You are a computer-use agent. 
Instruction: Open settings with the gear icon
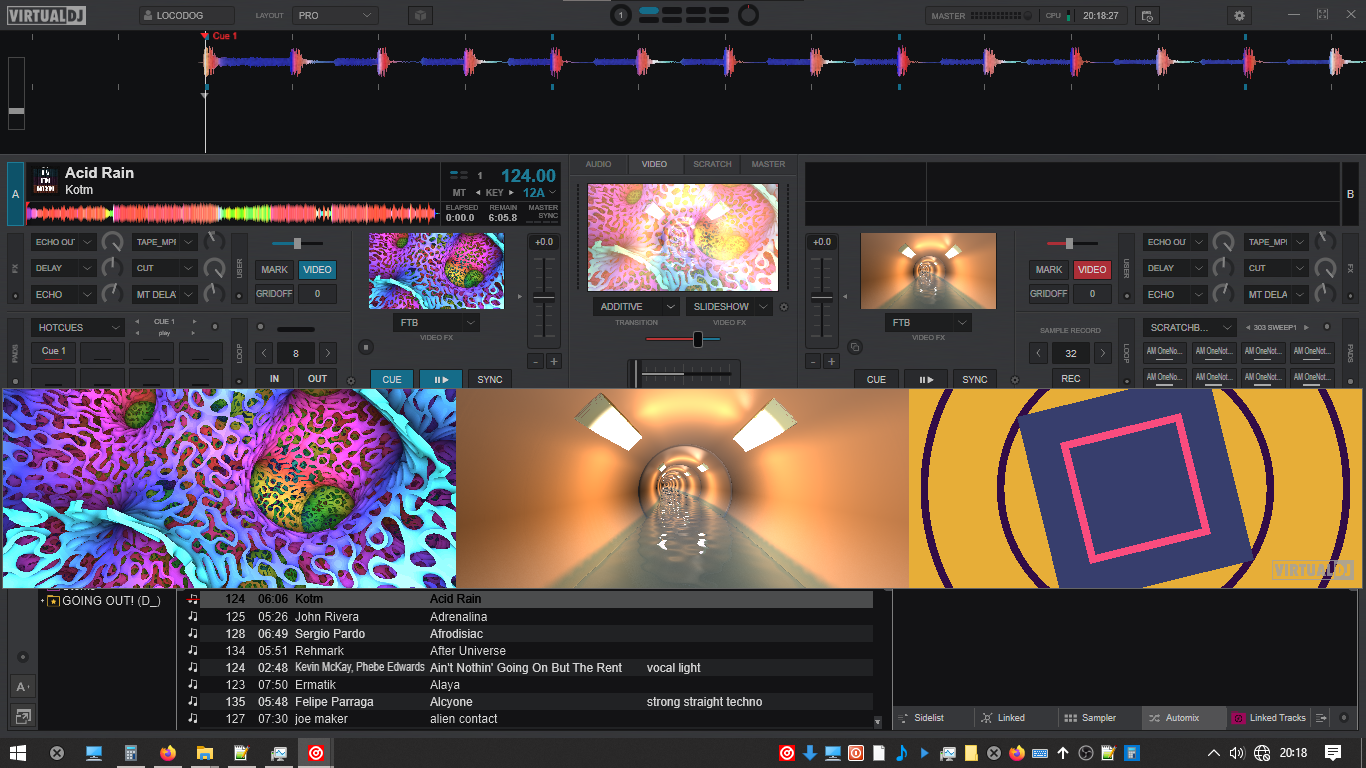(1240, 16)
